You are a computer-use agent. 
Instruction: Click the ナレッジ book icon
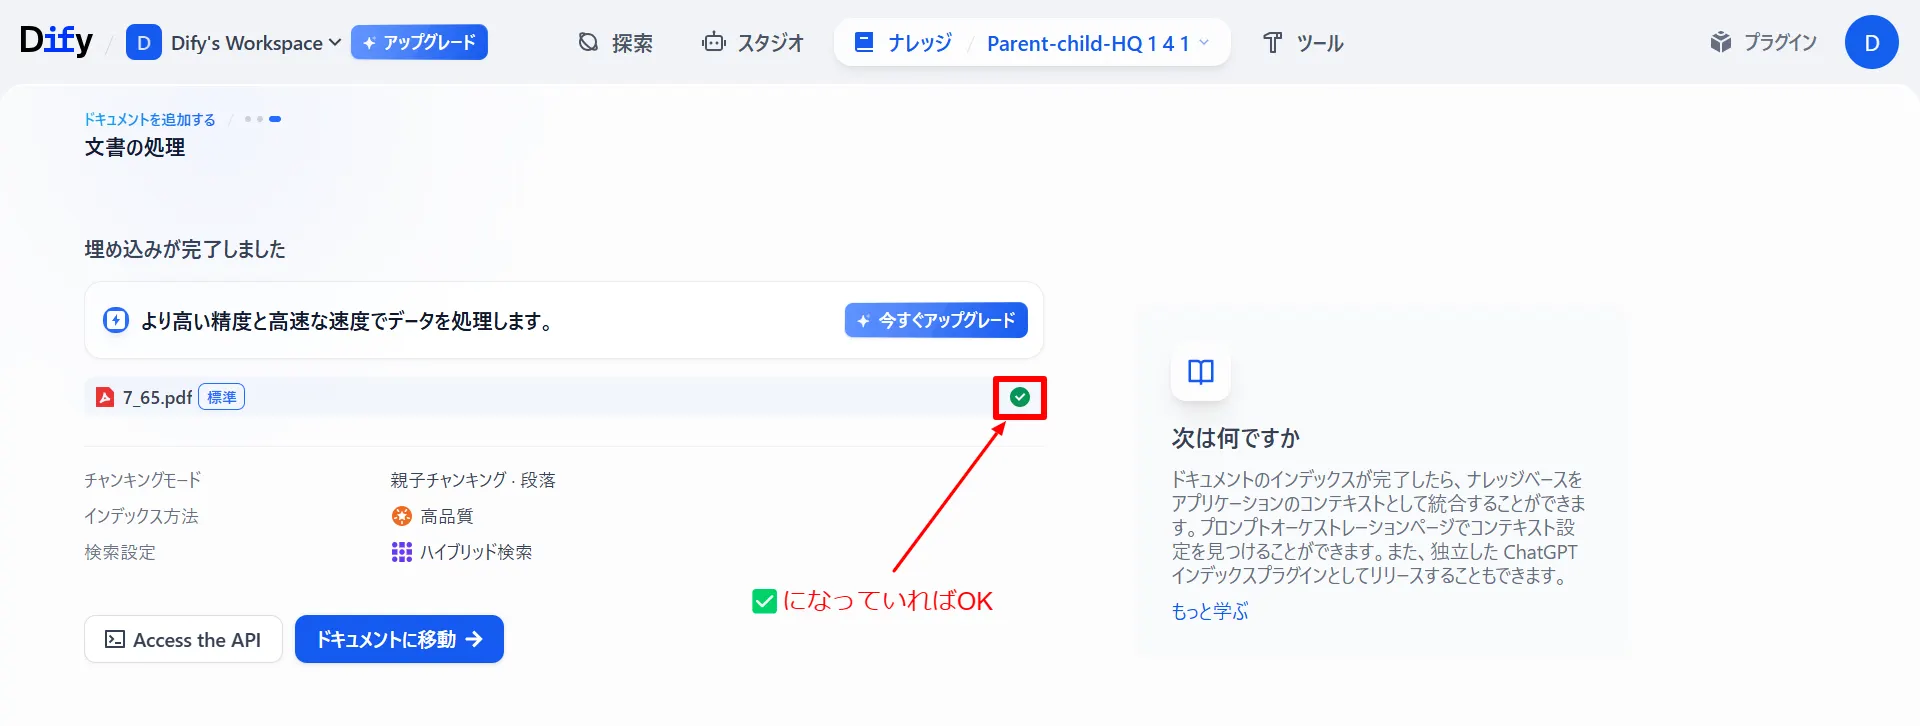tap(865, 42)
